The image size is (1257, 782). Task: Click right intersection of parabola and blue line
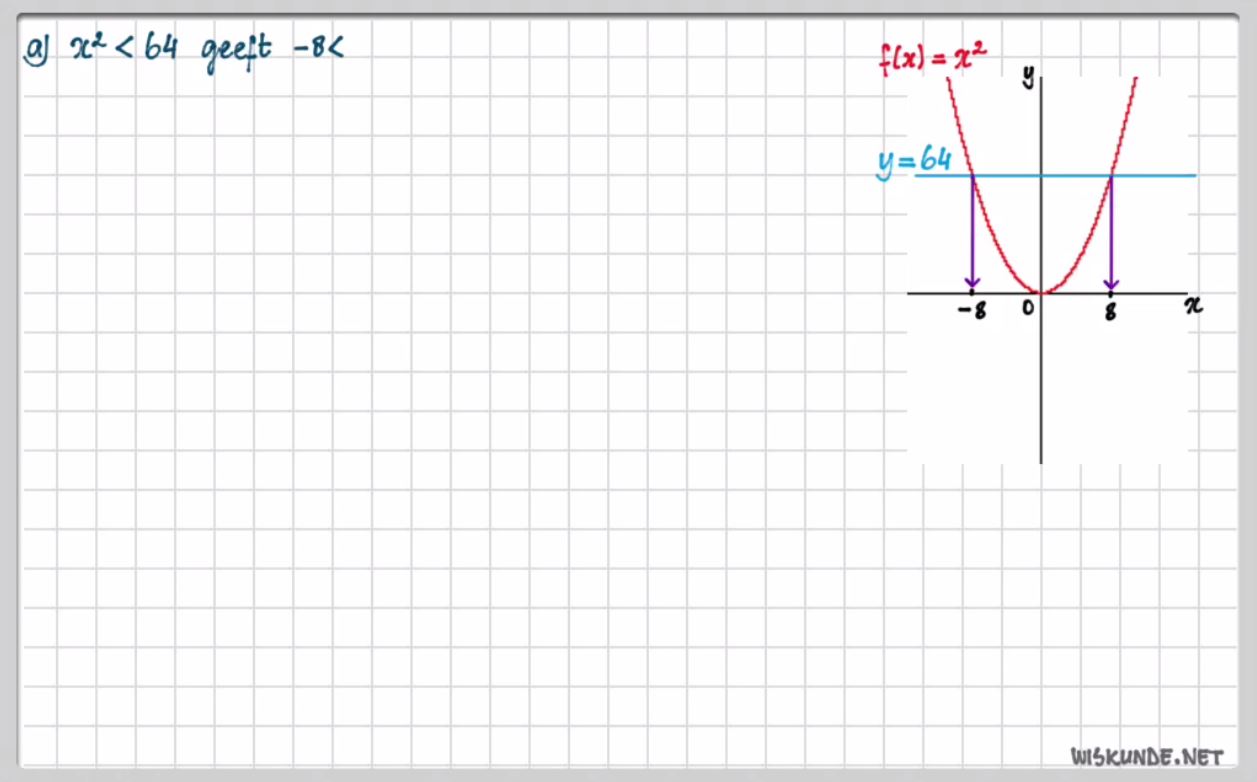[x=1111, y=176]
